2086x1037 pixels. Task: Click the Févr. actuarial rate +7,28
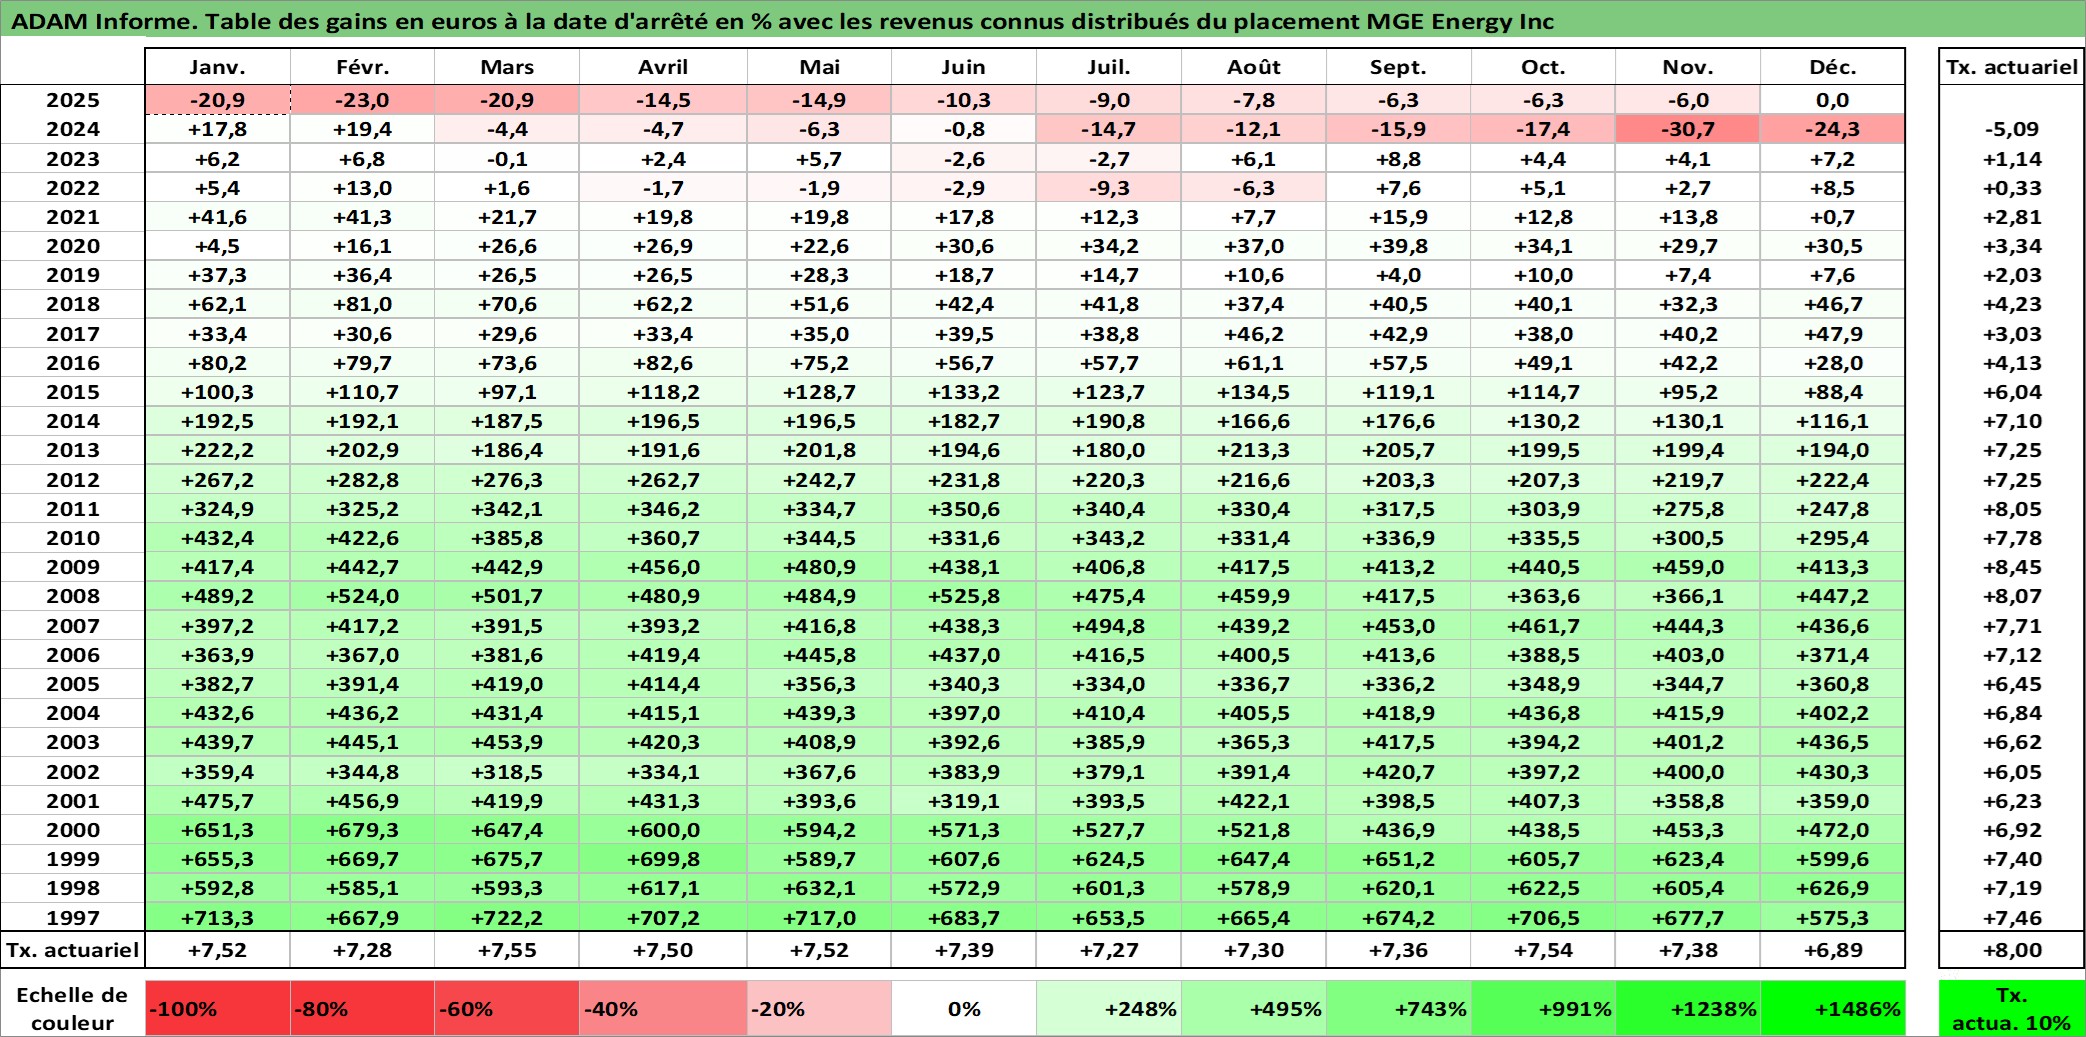pos(362,950)
